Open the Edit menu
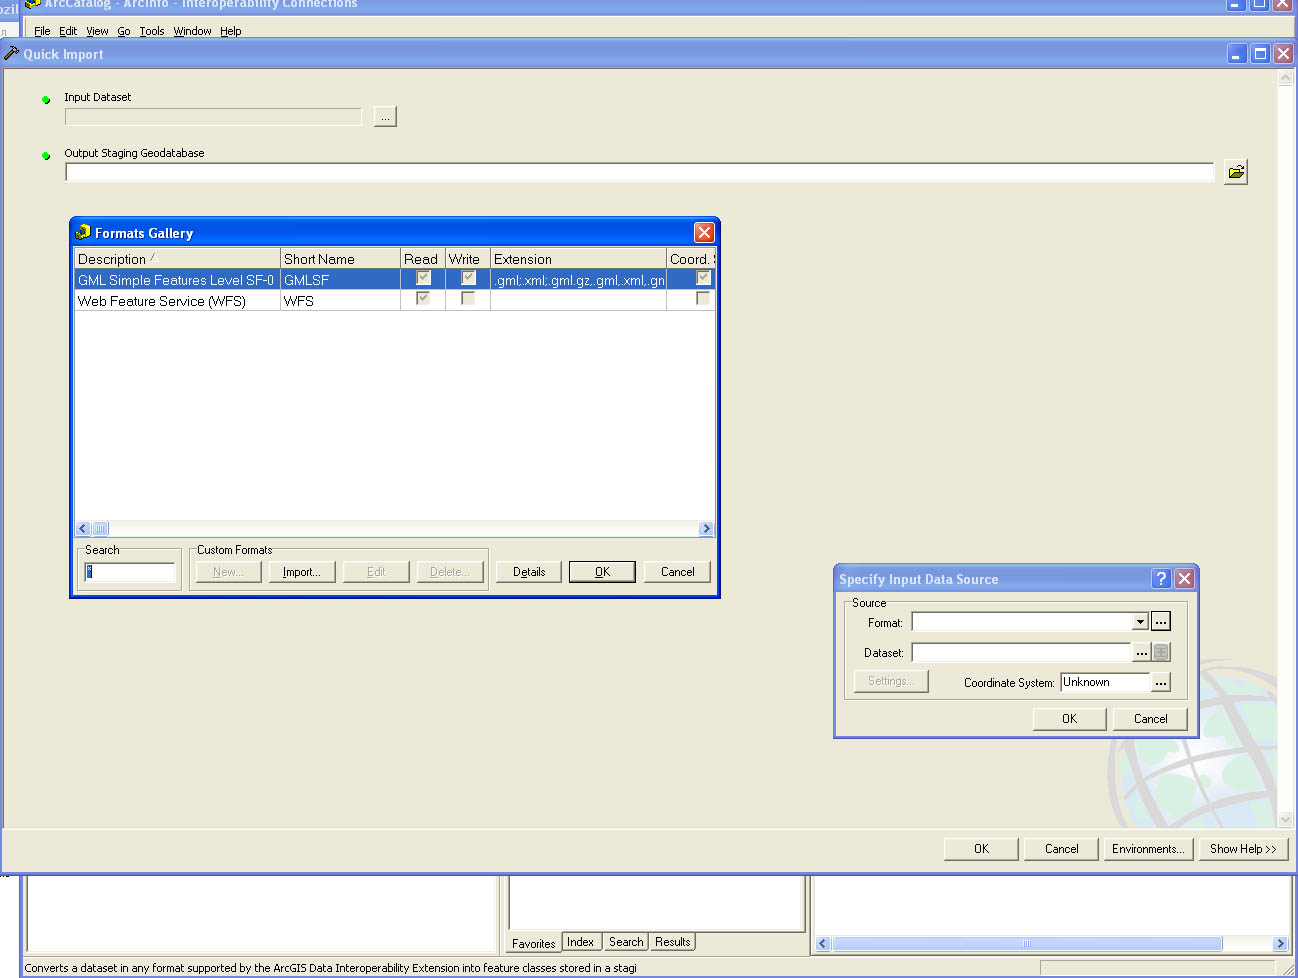Viewport: 1298px width, 978px height. pos(68,31)
